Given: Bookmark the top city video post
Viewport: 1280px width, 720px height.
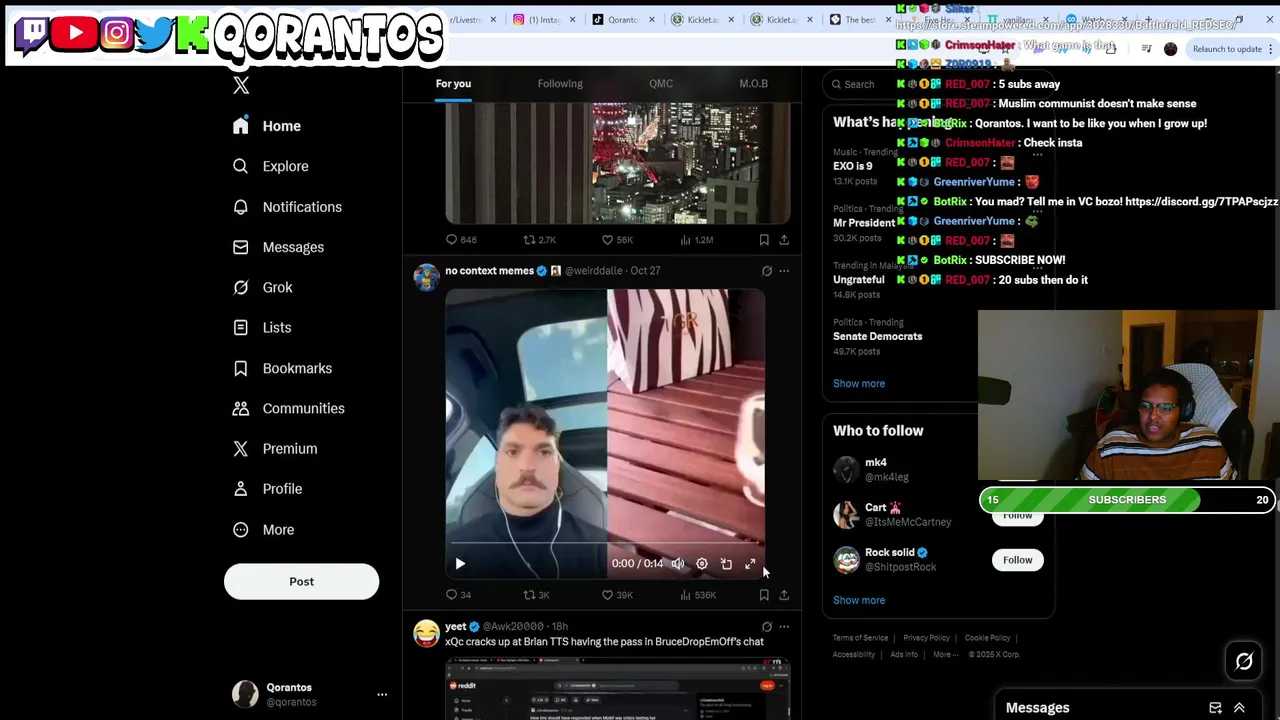Looking at the screenshot, I should [764, 240].
